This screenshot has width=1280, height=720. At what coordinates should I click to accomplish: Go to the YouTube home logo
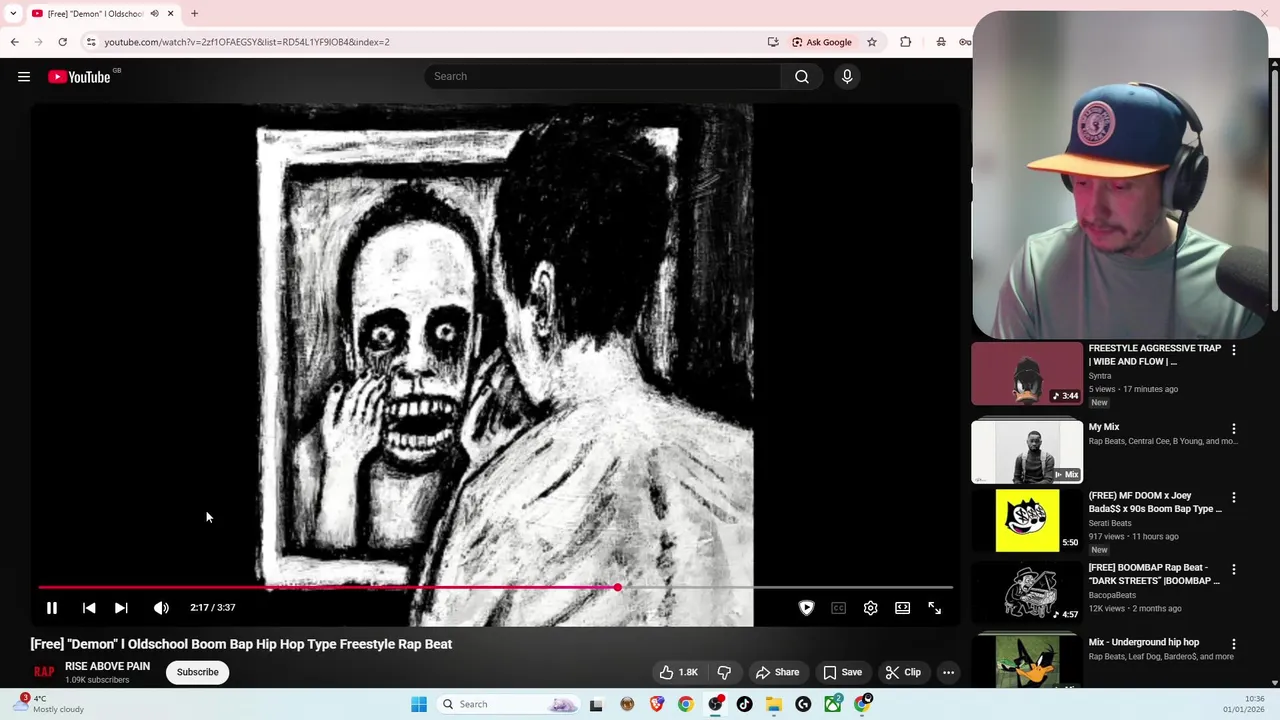point(79,77)
